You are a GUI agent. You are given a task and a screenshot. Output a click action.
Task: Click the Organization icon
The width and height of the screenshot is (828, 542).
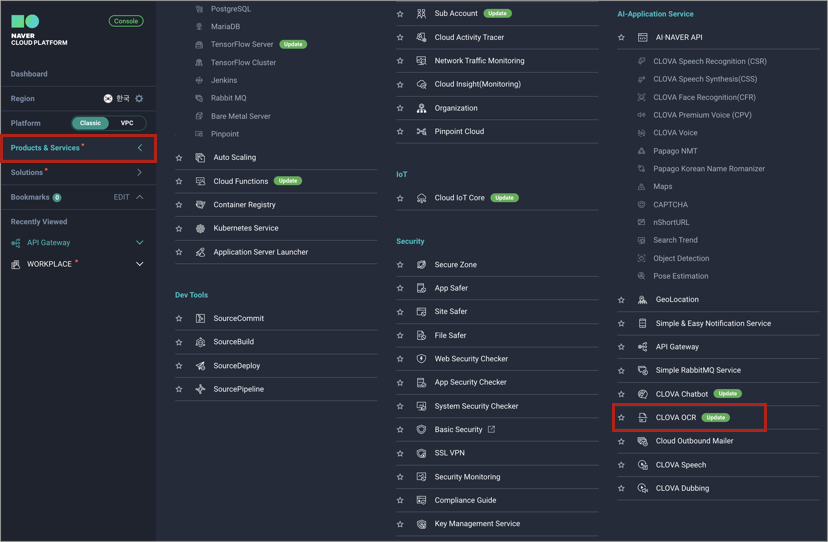click(x=421, y=108)
